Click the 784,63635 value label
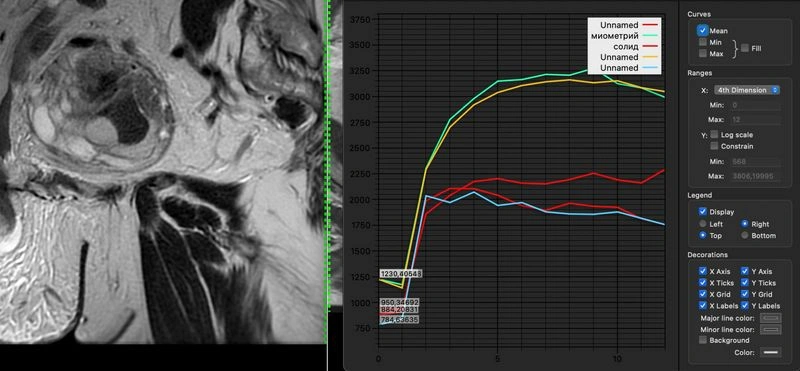The height and width of the screenshot is (371, 800). (x=399, y=320)
